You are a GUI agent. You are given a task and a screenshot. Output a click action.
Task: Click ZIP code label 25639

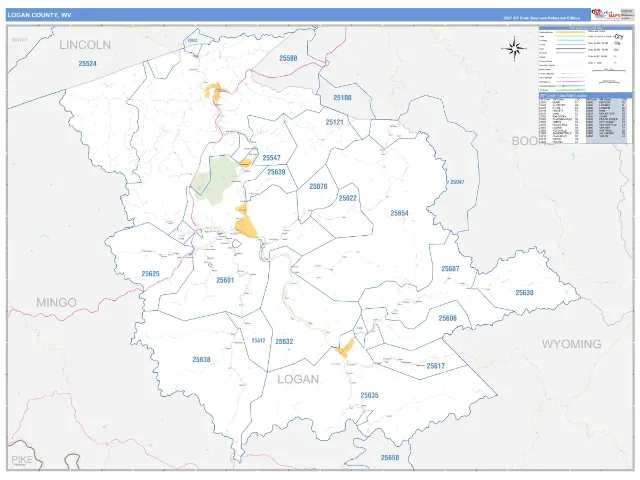(276, 172)
